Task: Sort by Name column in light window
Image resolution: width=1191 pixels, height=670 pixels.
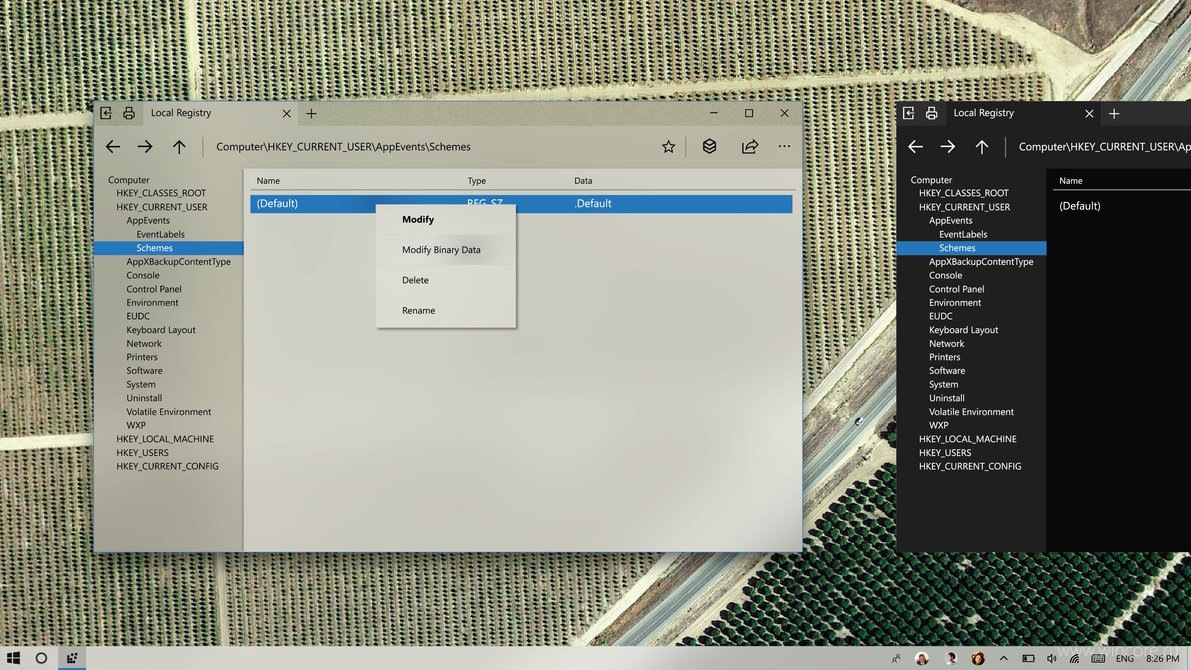Action: pyautogui.click(x=268, y=181)
